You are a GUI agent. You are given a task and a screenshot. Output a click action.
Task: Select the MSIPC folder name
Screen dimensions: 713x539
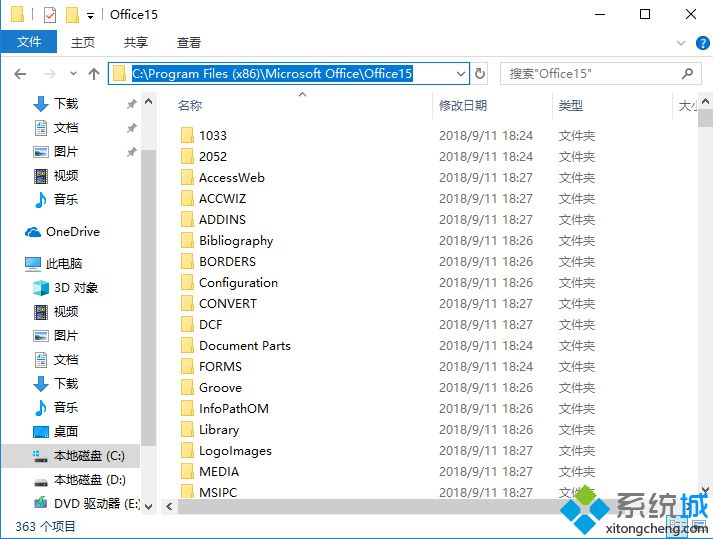218,492
